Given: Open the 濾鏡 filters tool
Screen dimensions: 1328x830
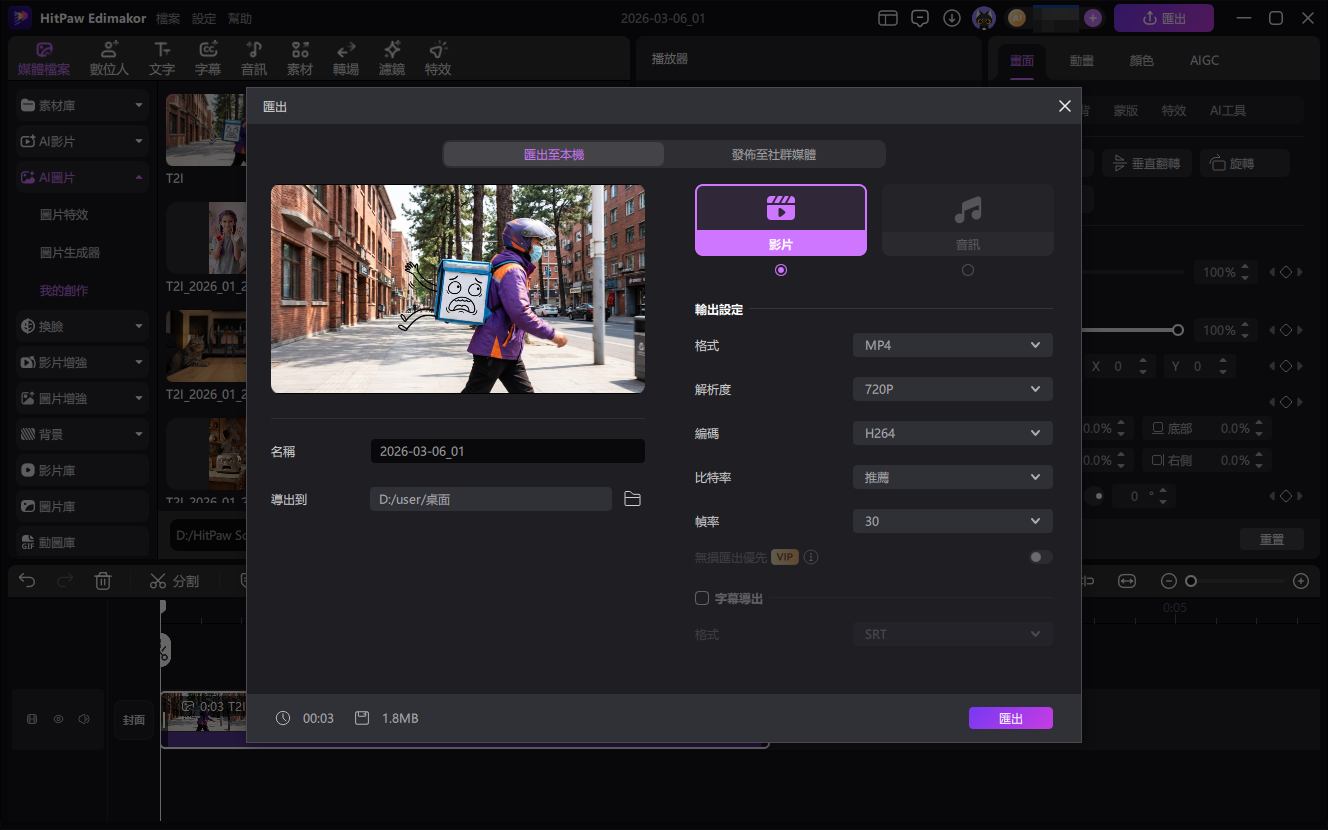Looking at the screenshot, I should (392, 59).
